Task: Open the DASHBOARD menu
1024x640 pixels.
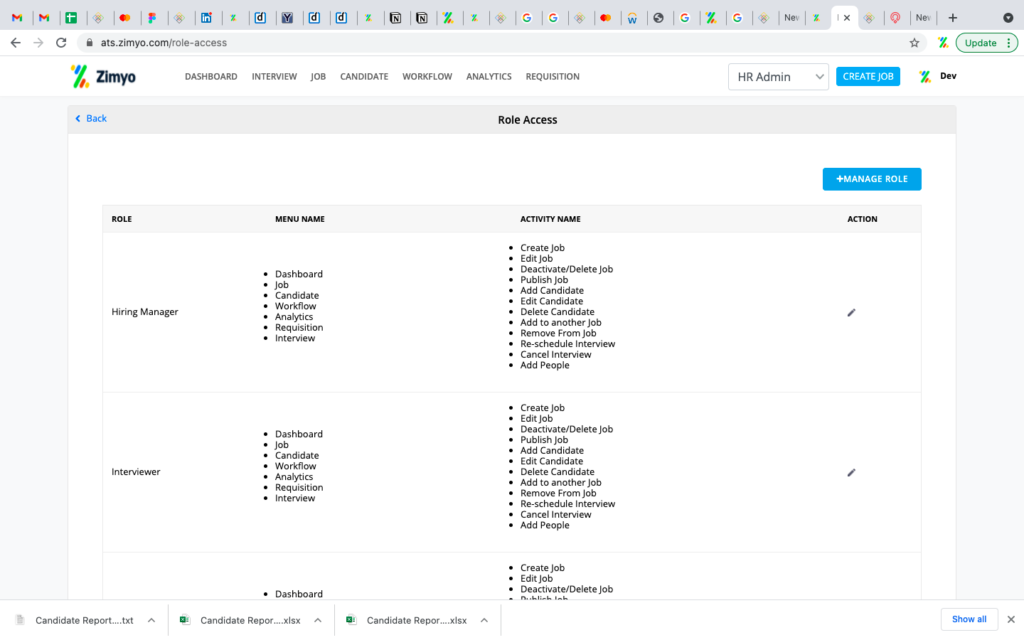Action: tap(211, 76)
